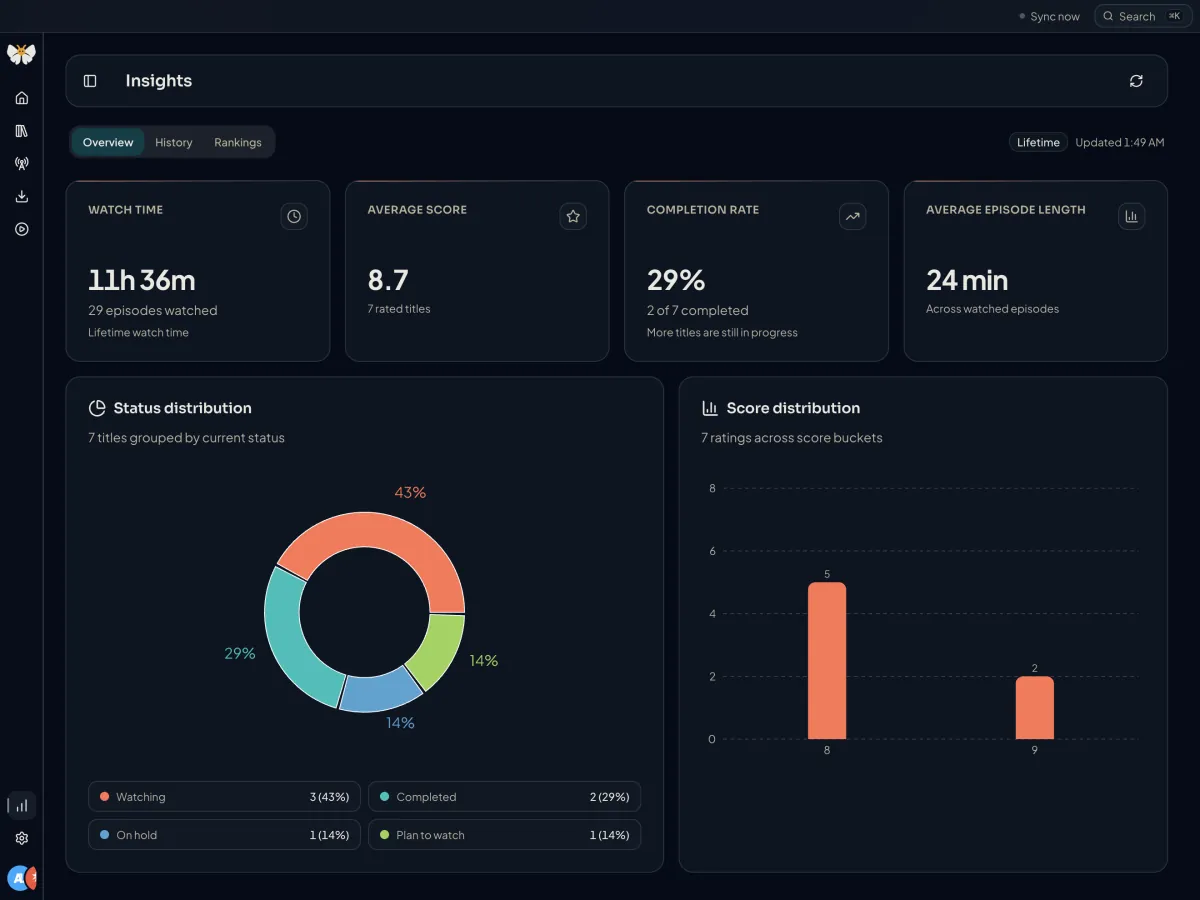This screenshot has height=900, width=1200.
Task: Switch to the History tab
Action: [x=174, y=142]
